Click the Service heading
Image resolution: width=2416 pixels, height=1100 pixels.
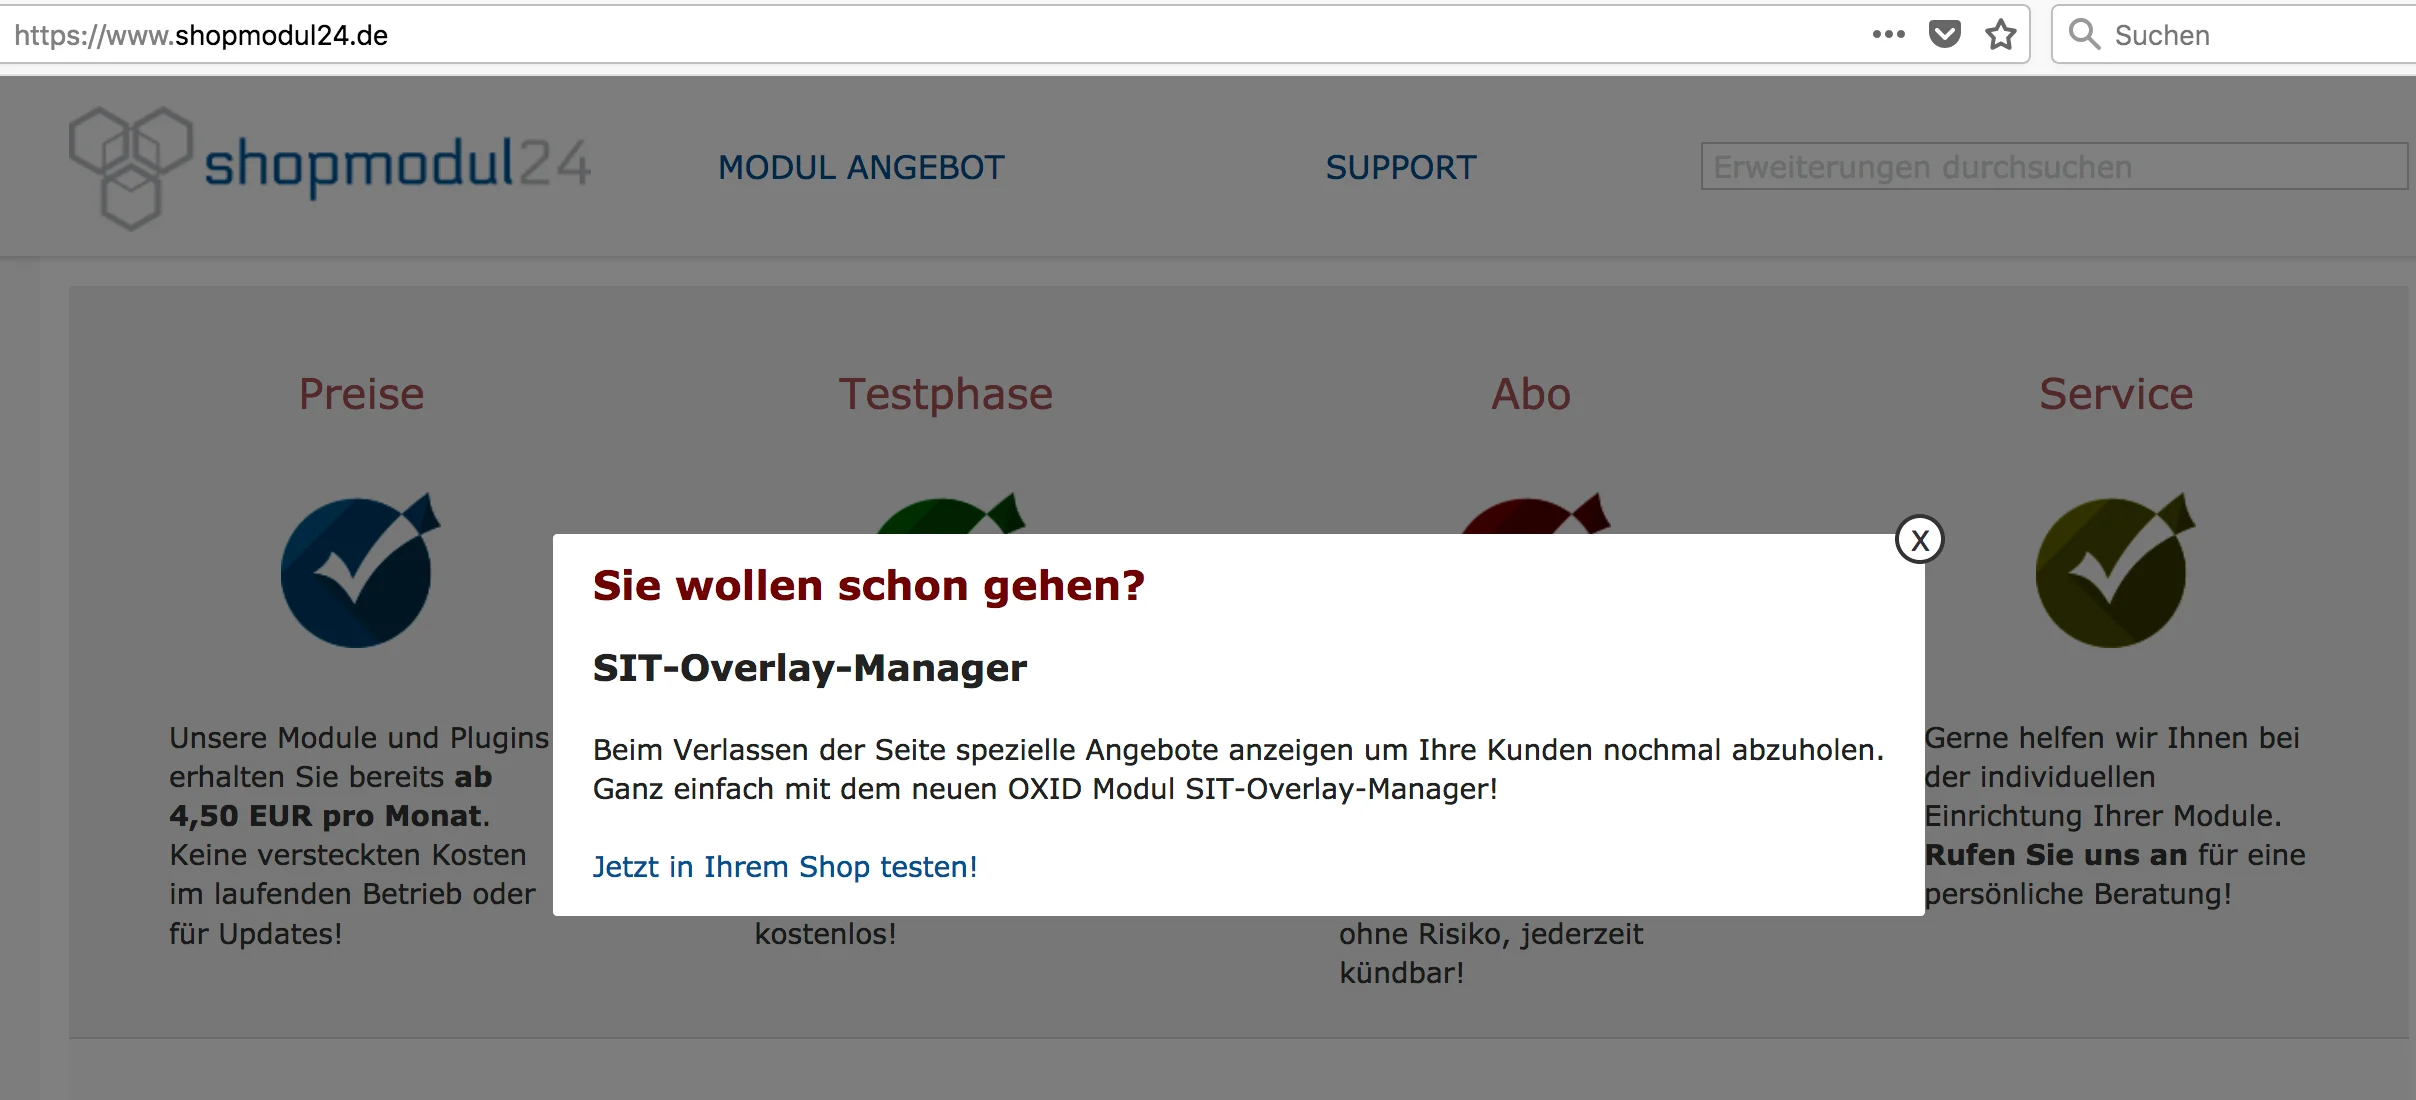coord(2115,394)
